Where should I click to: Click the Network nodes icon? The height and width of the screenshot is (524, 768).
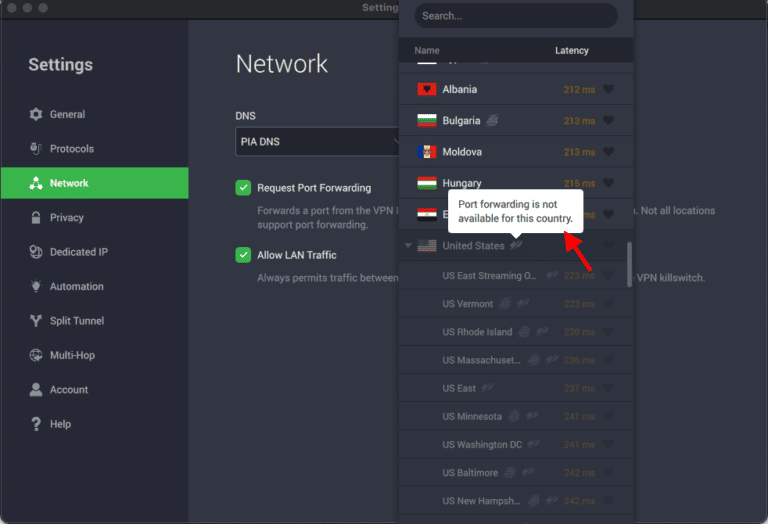coord(36,183)
